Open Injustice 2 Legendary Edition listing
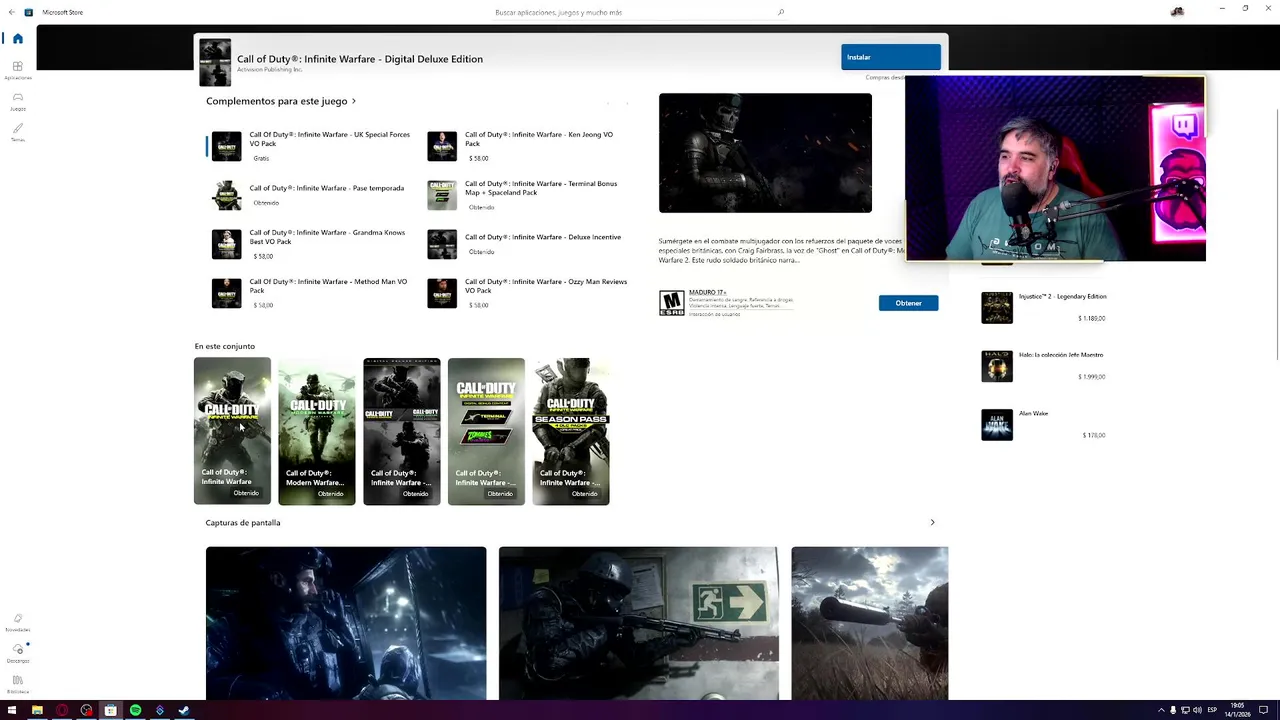Image resolution: width=1280 pixels, height=720 pixels. pyautogui.click(x=1045, y=307)
